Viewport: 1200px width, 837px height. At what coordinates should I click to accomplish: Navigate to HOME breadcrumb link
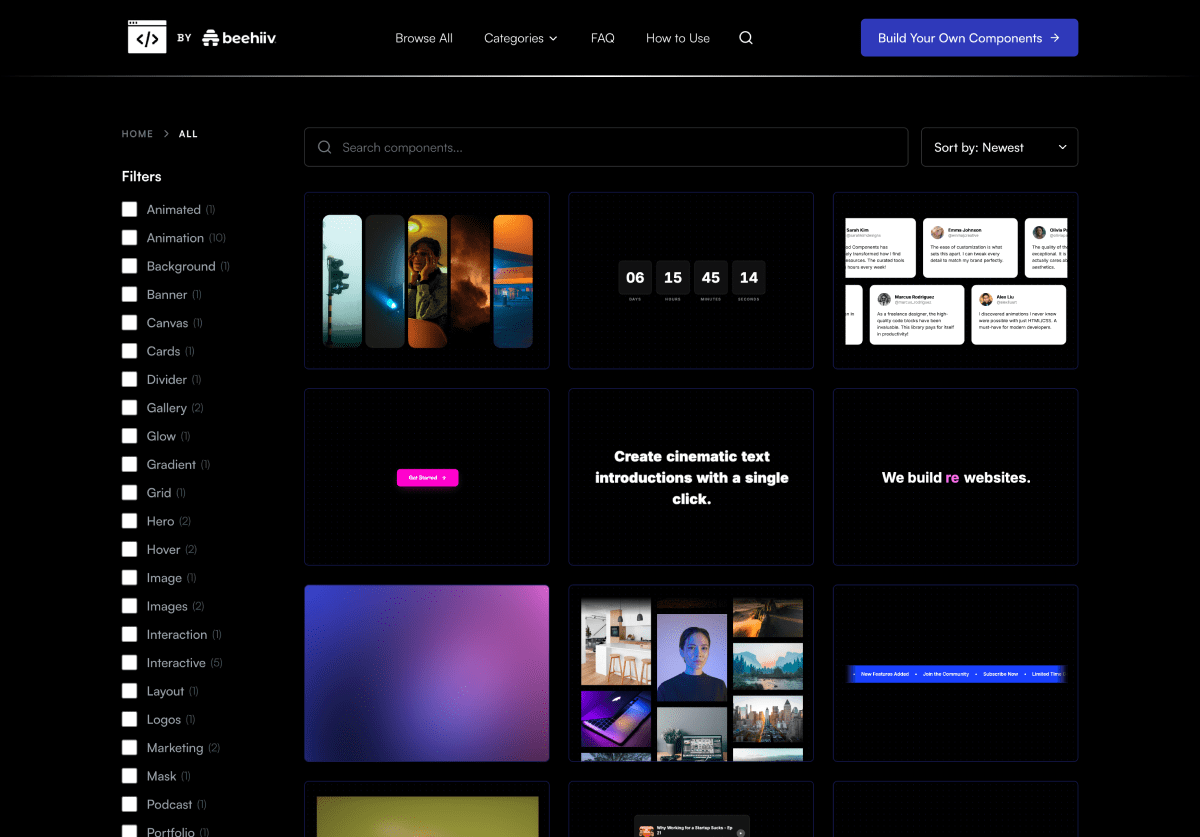tap(137, 134)
